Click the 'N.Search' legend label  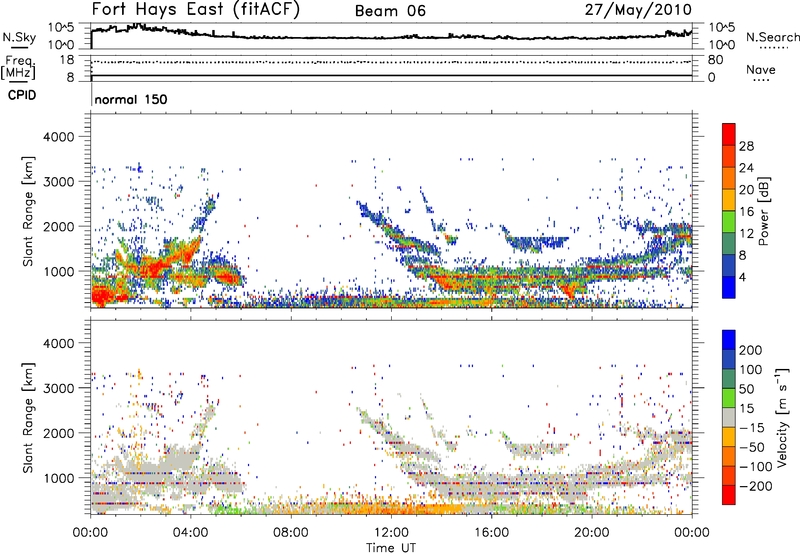point(773,37)
